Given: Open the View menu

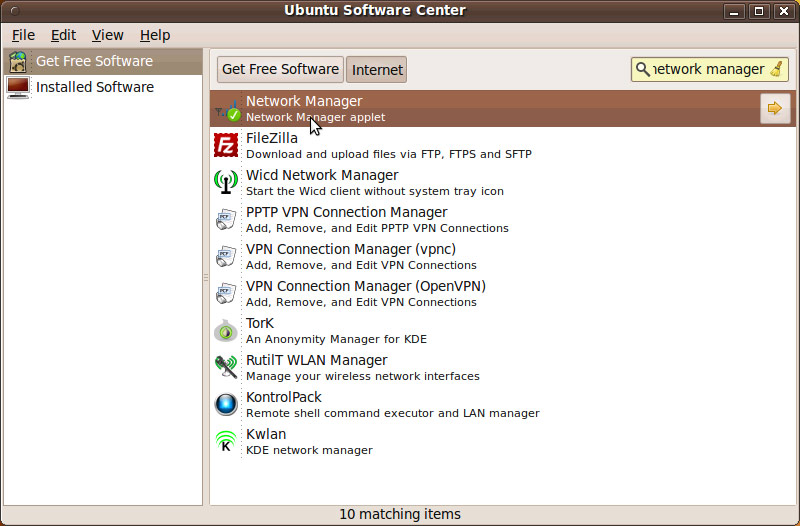Looking at the screenshot, I should pos(107,35).
